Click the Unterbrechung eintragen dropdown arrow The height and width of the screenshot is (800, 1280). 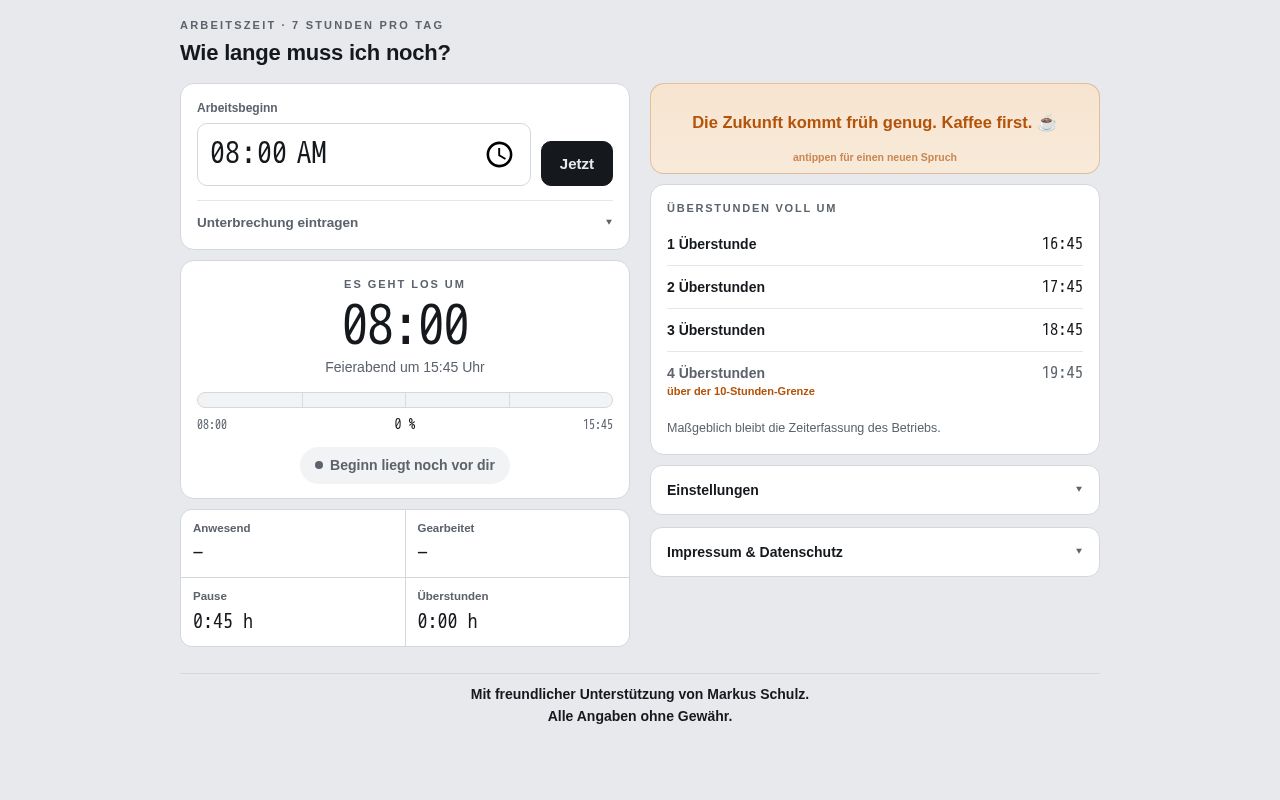pos(609,222)
